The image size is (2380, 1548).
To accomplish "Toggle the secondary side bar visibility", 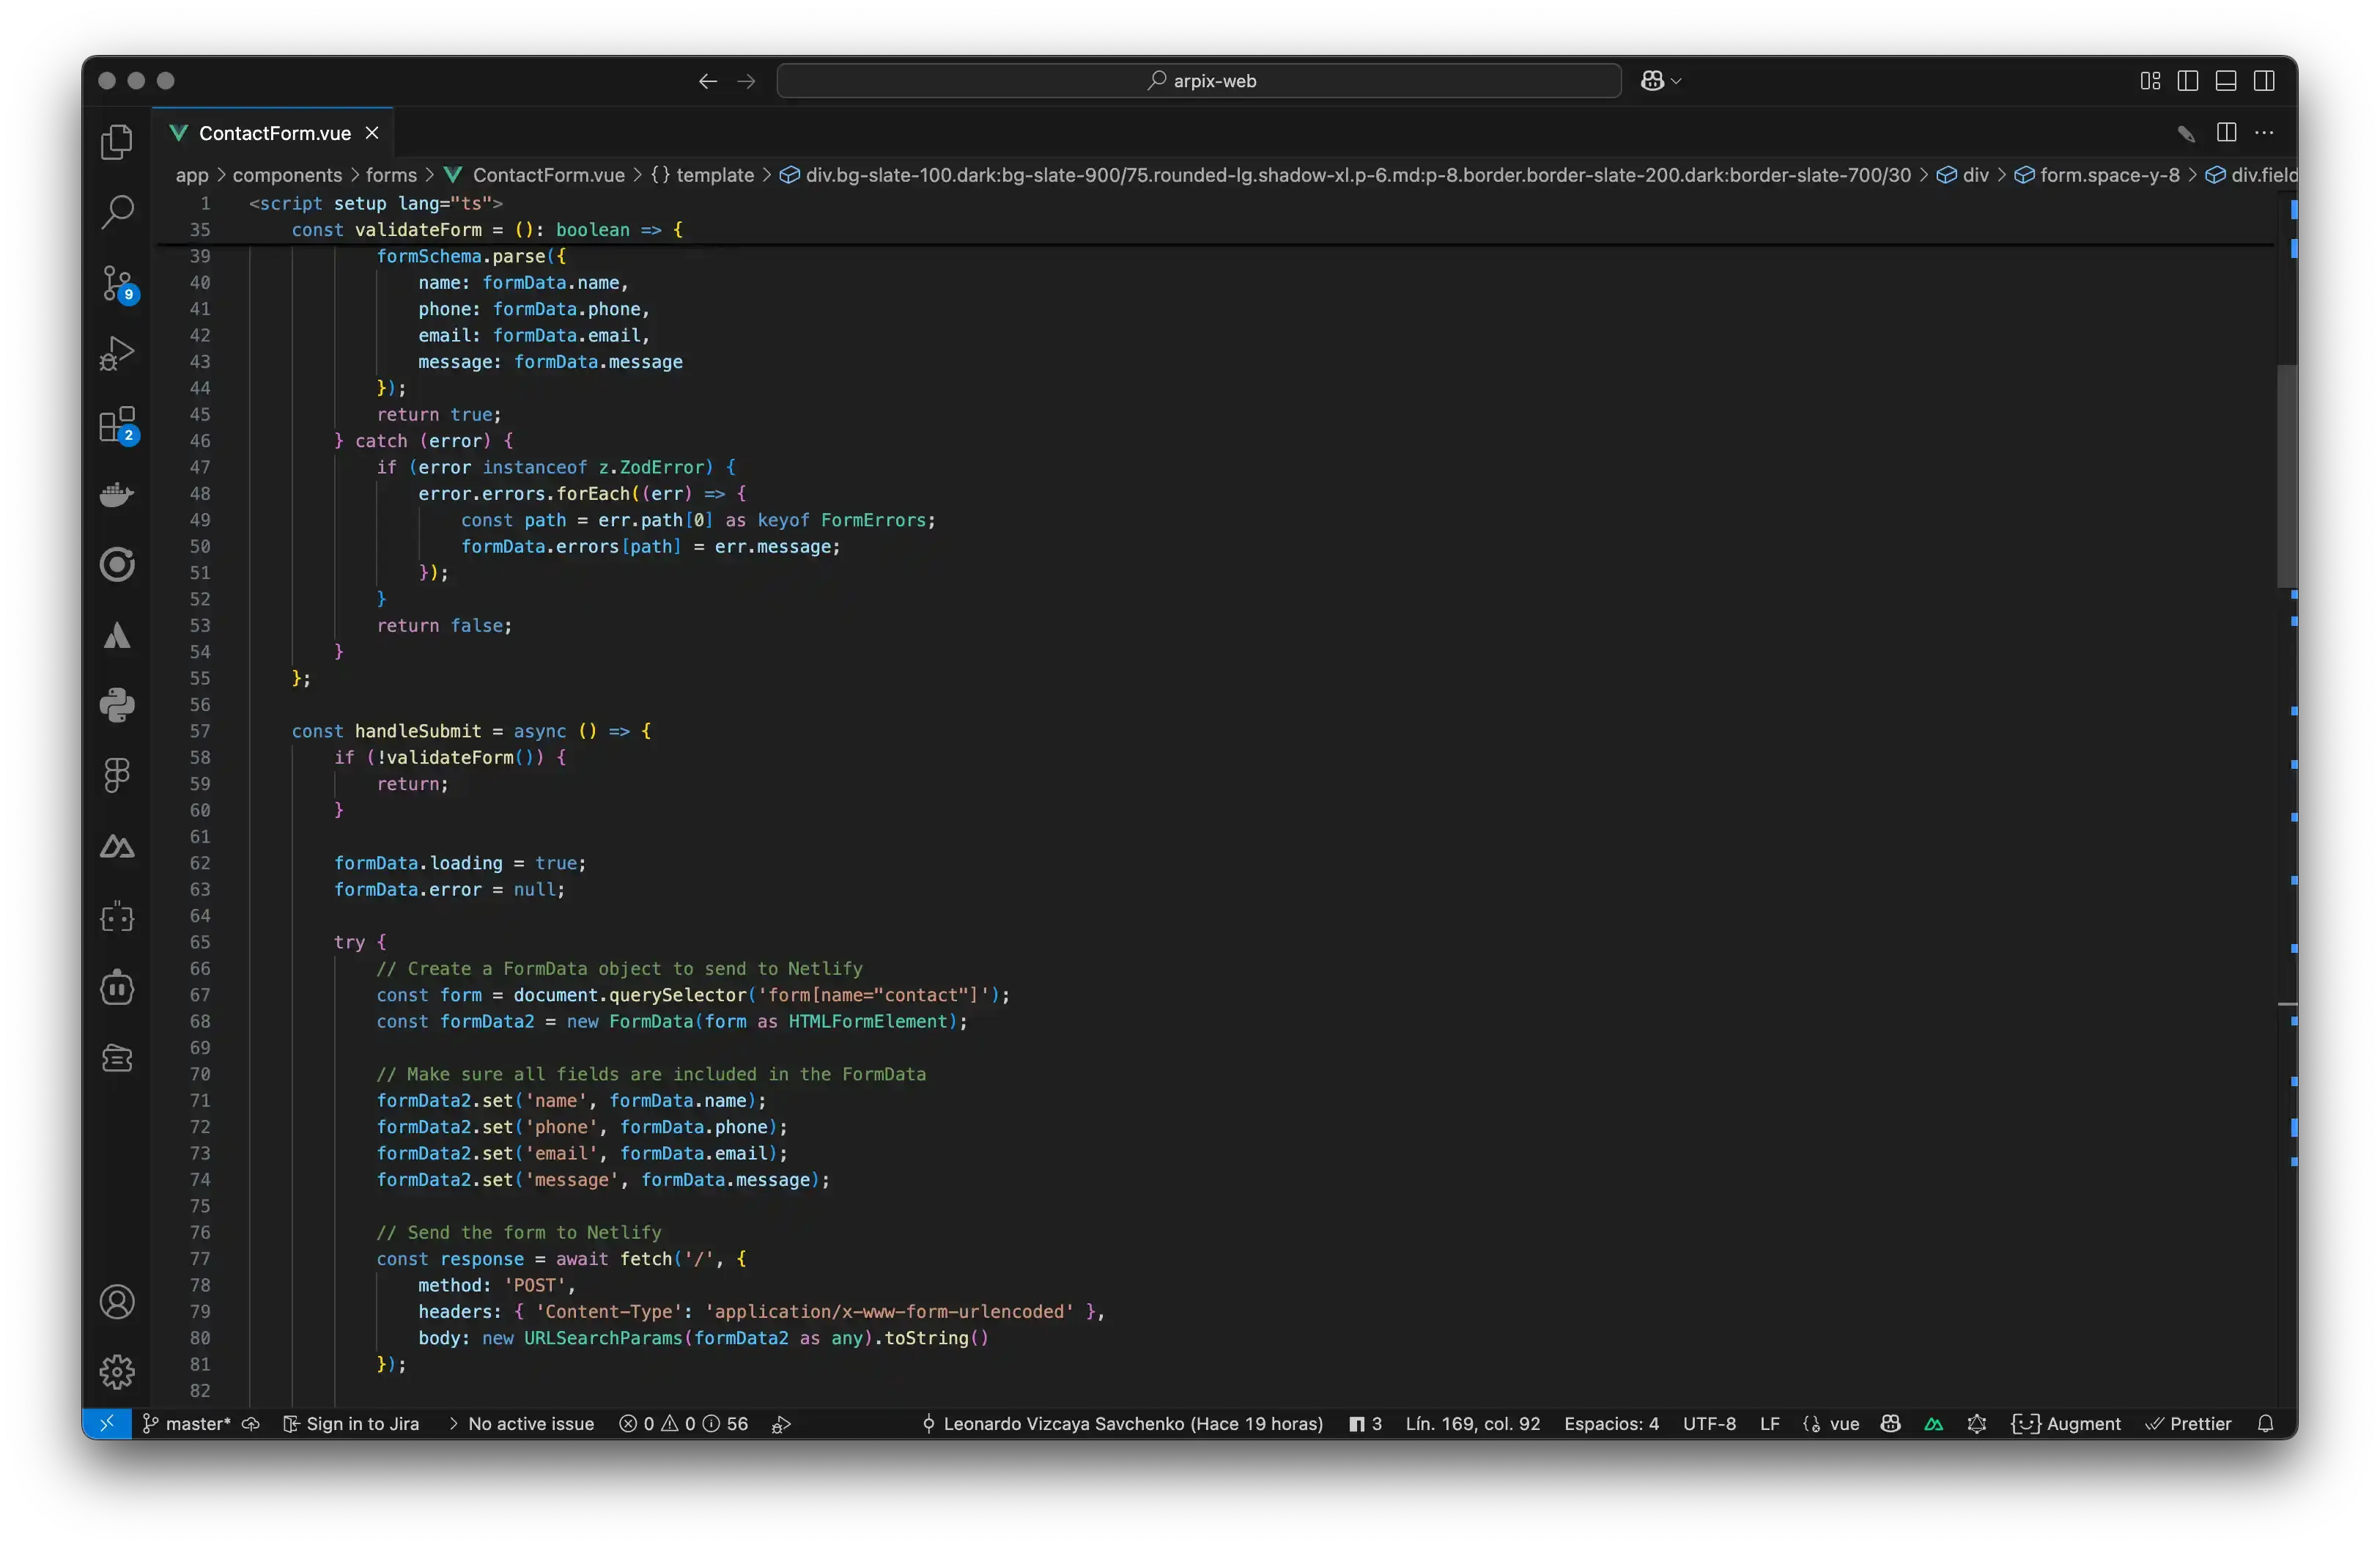I will pos(2264,81).
